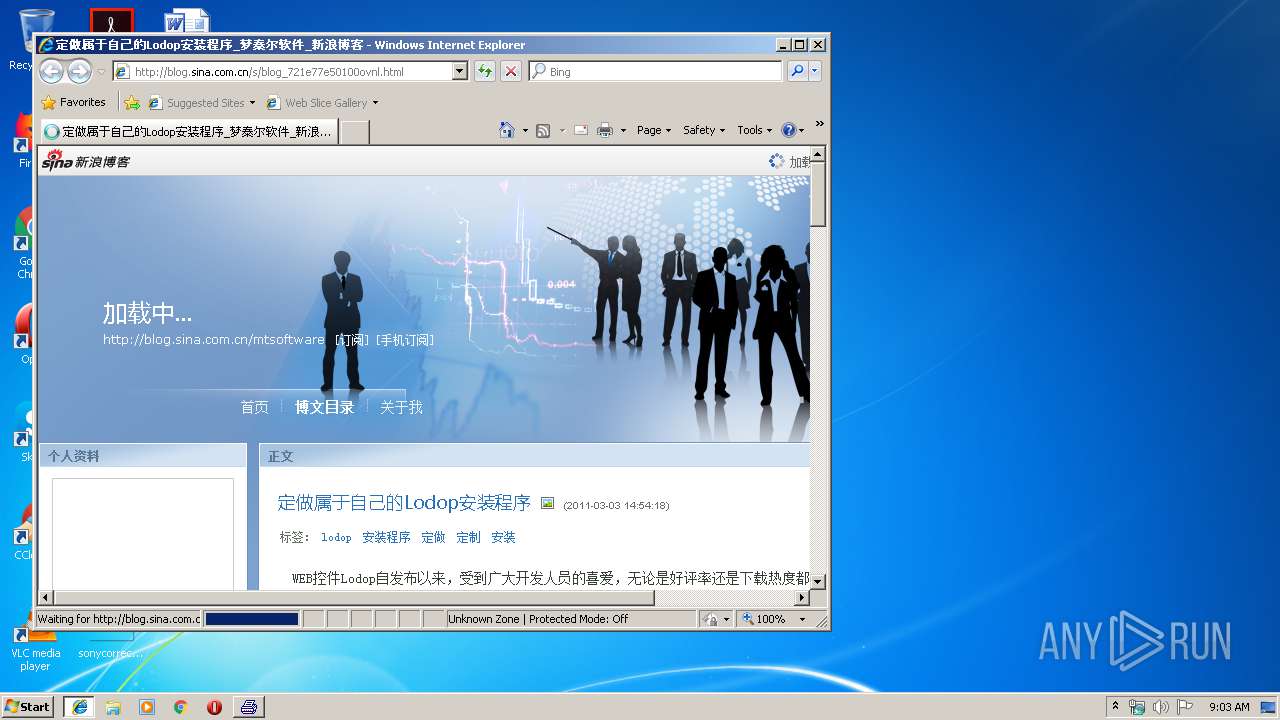Open the 定做 tag link
The width and height of the screenshot is (1280, 720).
[x=433, y=537]
